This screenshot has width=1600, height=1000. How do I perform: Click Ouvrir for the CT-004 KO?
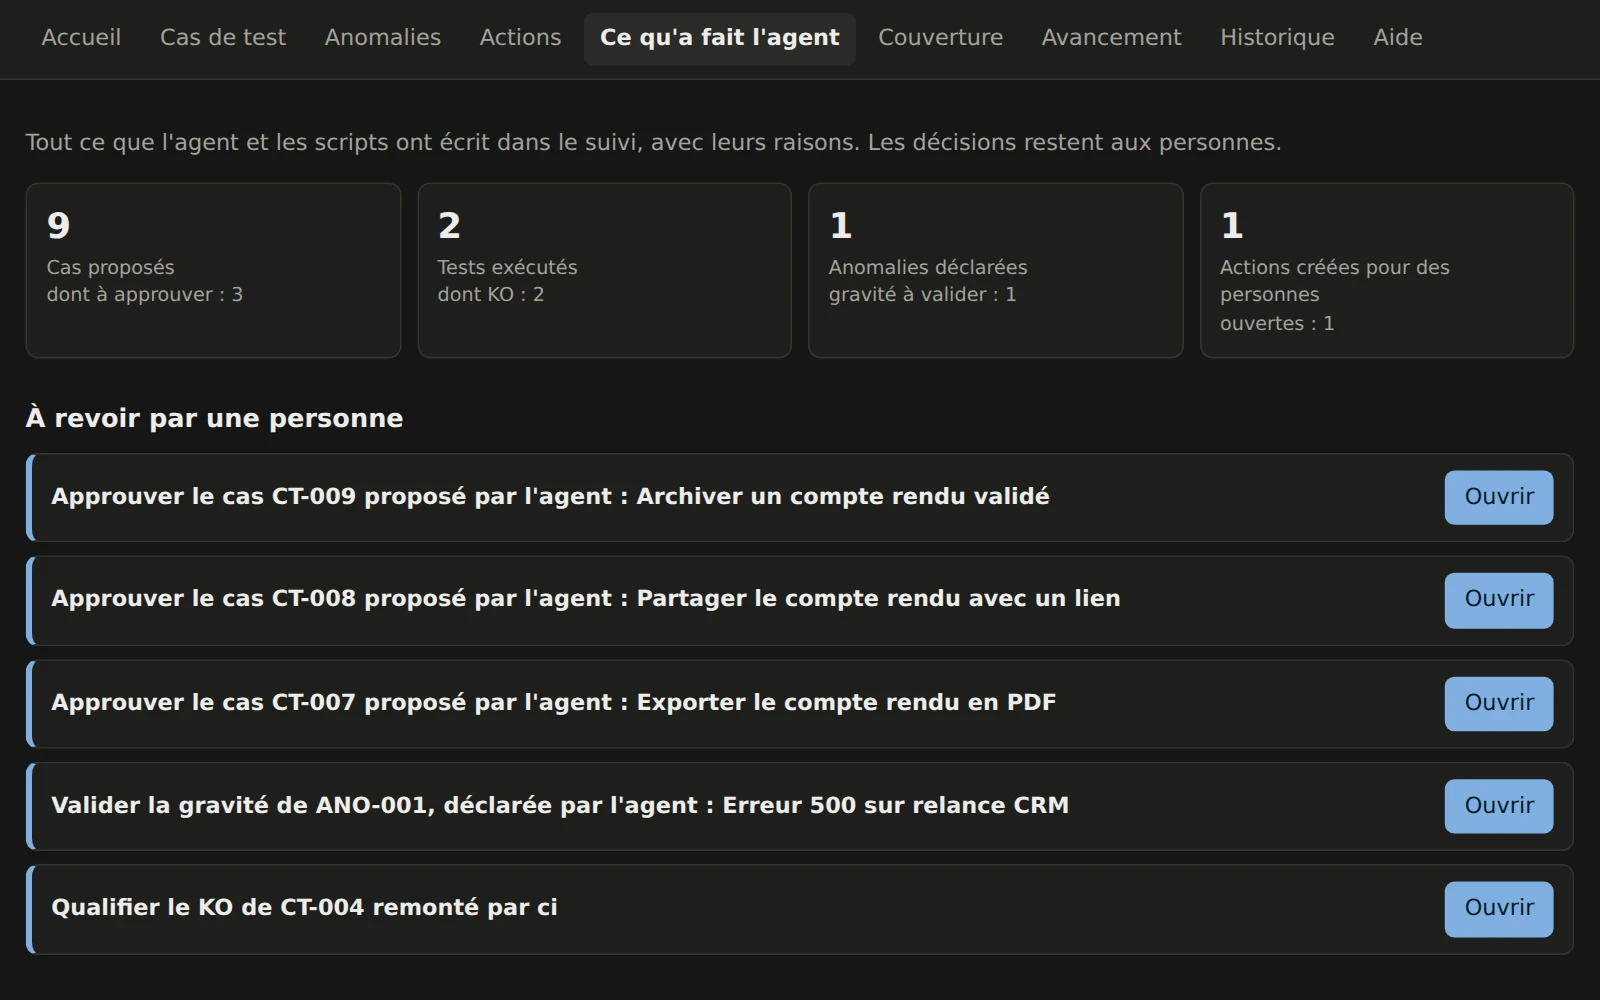pyautogui.click(x=1498, y=908)
